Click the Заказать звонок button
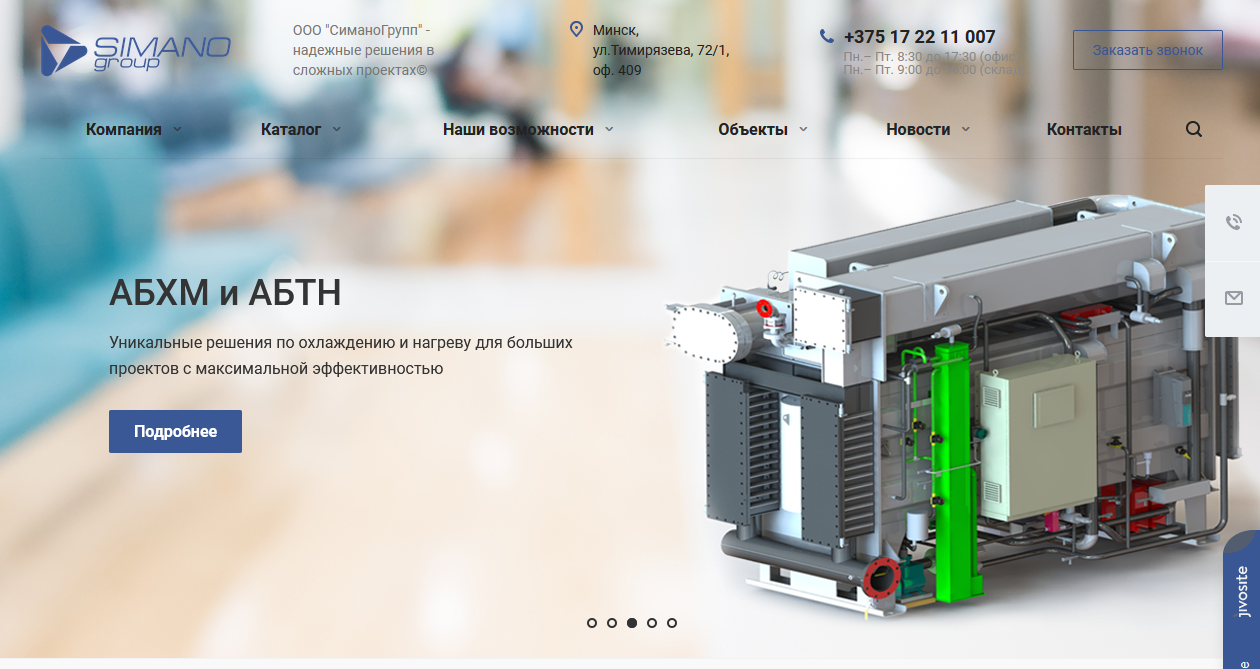 coord(1147,50)
